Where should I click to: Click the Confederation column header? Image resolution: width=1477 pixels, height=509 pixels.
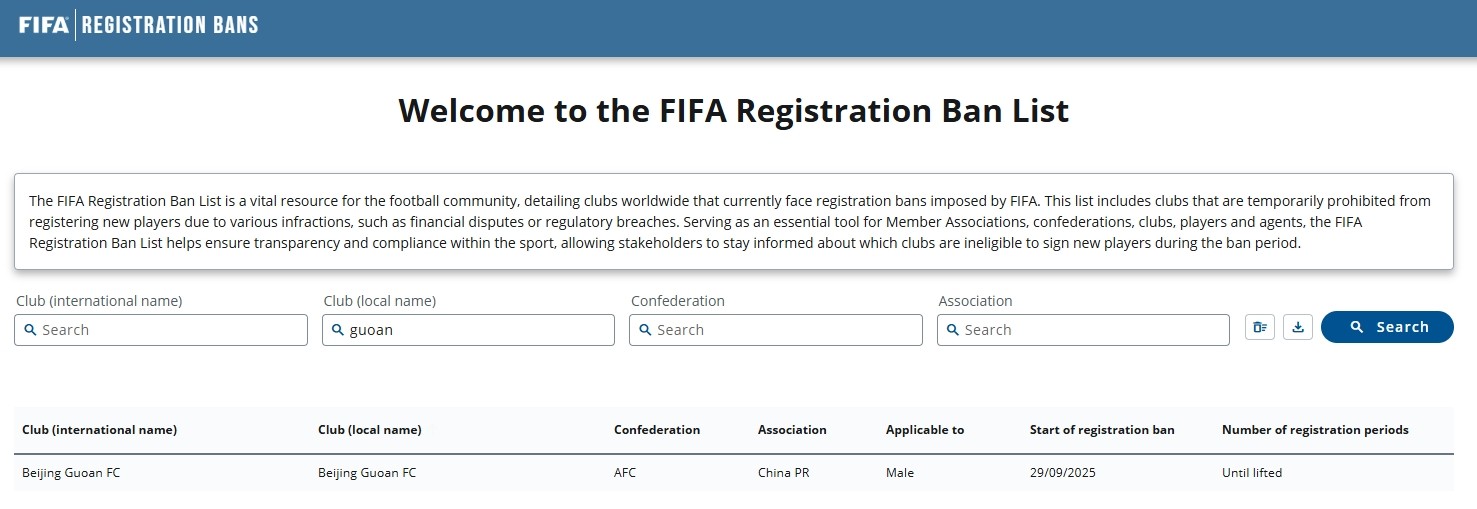657,430
